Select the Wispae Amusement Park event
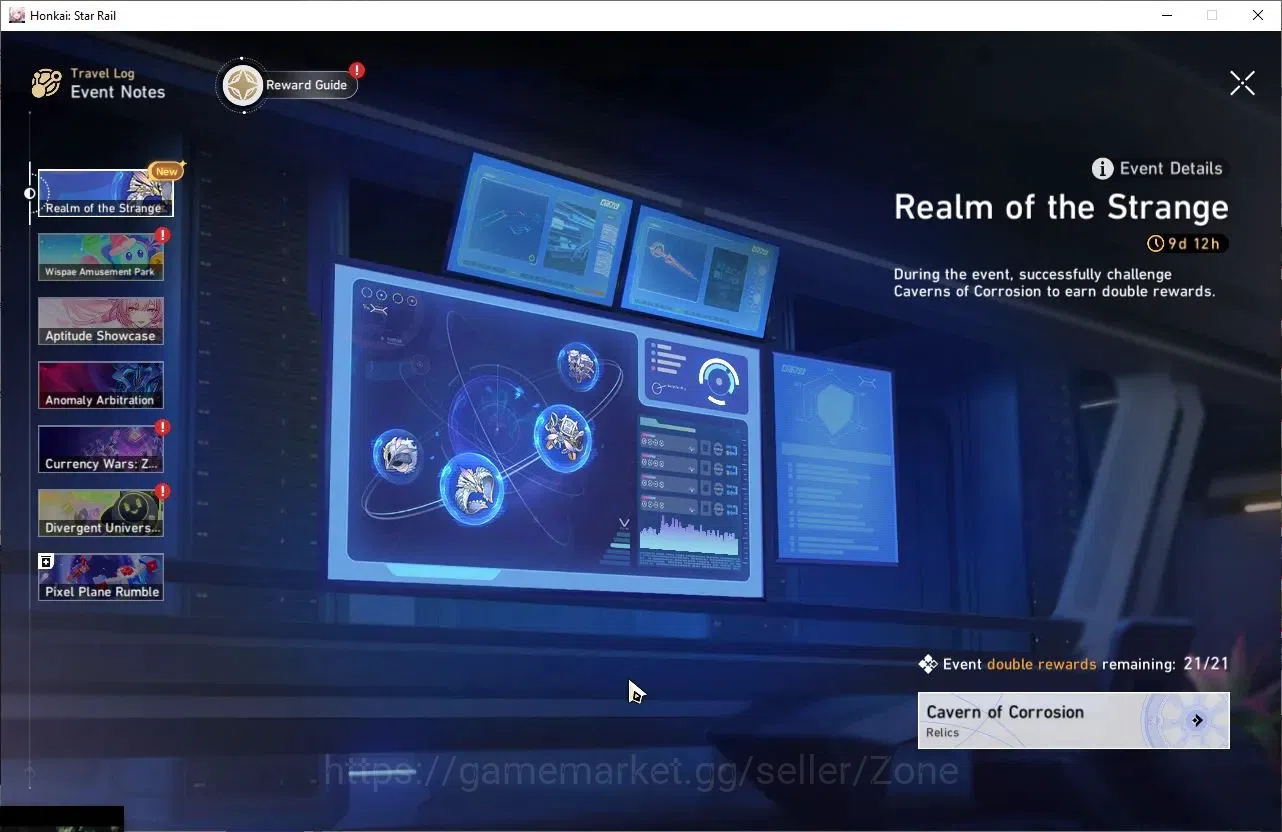1282x832 pixels. coord(101,257)
